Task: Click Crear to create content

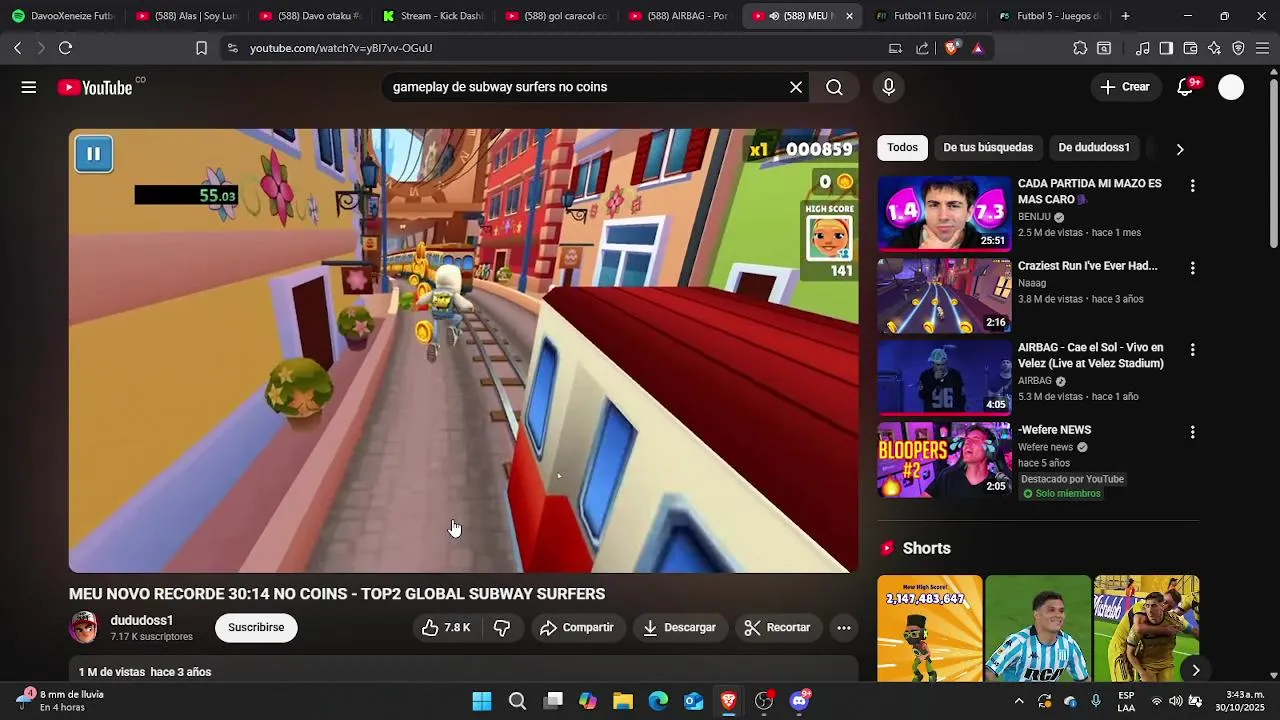Action: pyautogui.click(x=1126, y=87)
